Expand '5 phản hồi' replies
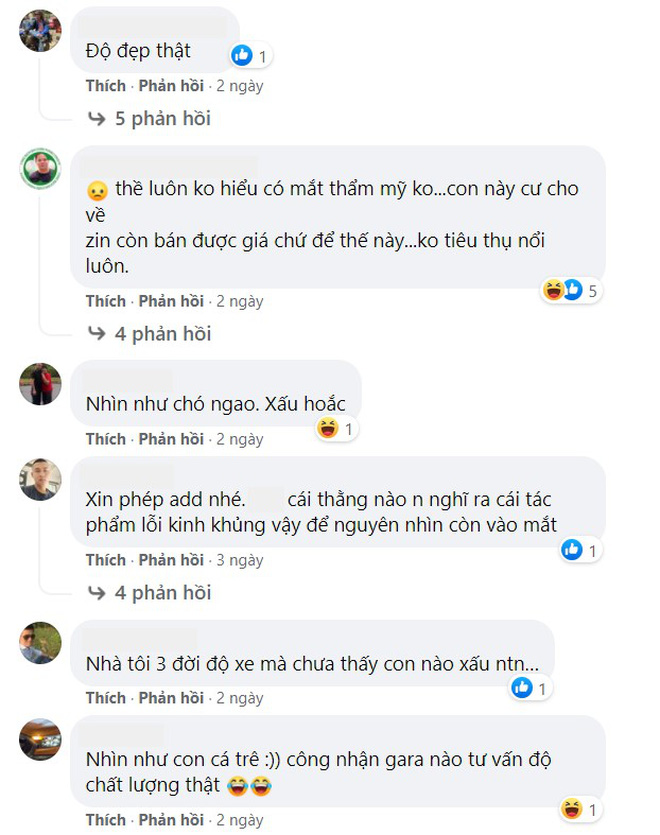The image size is (660, 835). pos(150,118)
